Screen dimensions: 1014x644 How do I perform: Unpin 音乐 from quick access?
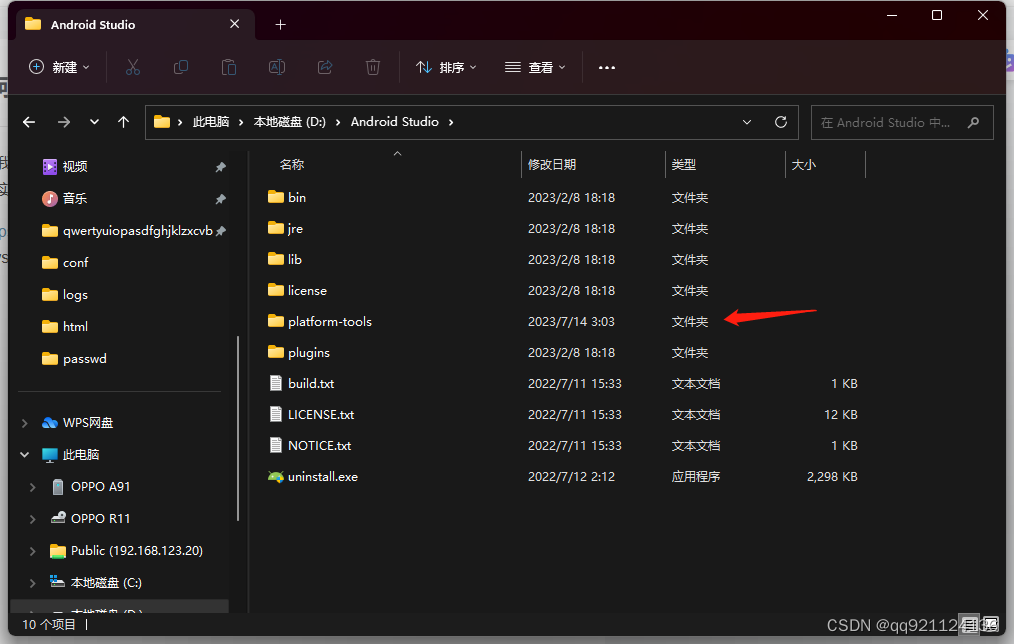(221, 199)
